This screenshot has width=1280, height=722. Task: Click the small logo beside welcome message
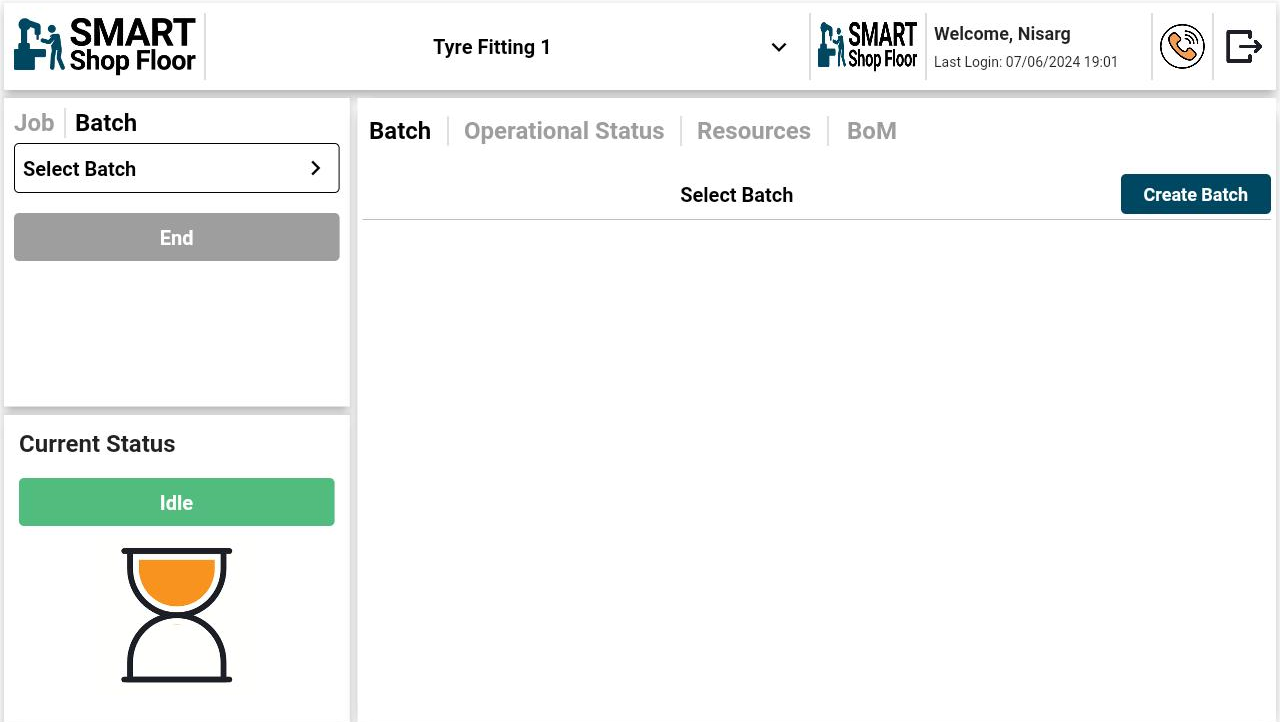[867, 47]
